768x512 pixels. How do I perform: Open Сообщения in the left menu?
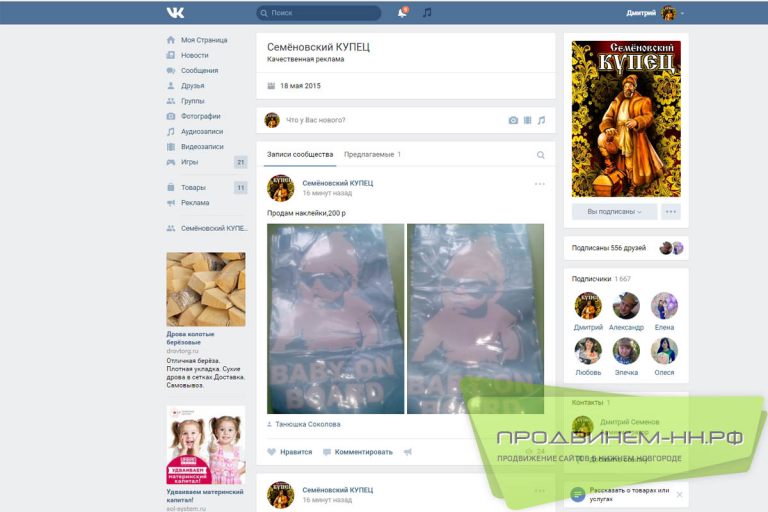pyautogui.click(x=199, y=71)
